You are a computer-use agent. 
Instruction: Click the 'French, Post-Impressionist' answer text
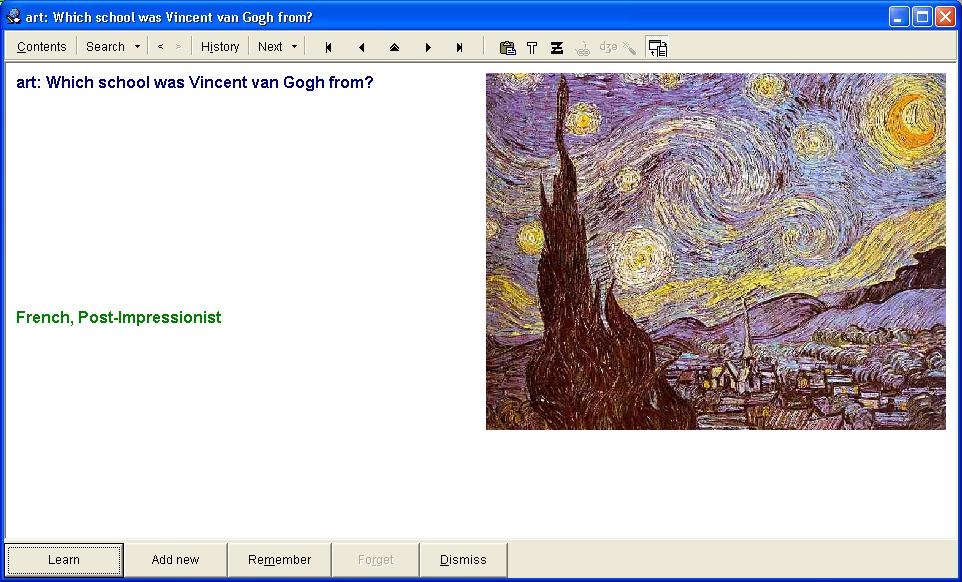click(118, 318)
